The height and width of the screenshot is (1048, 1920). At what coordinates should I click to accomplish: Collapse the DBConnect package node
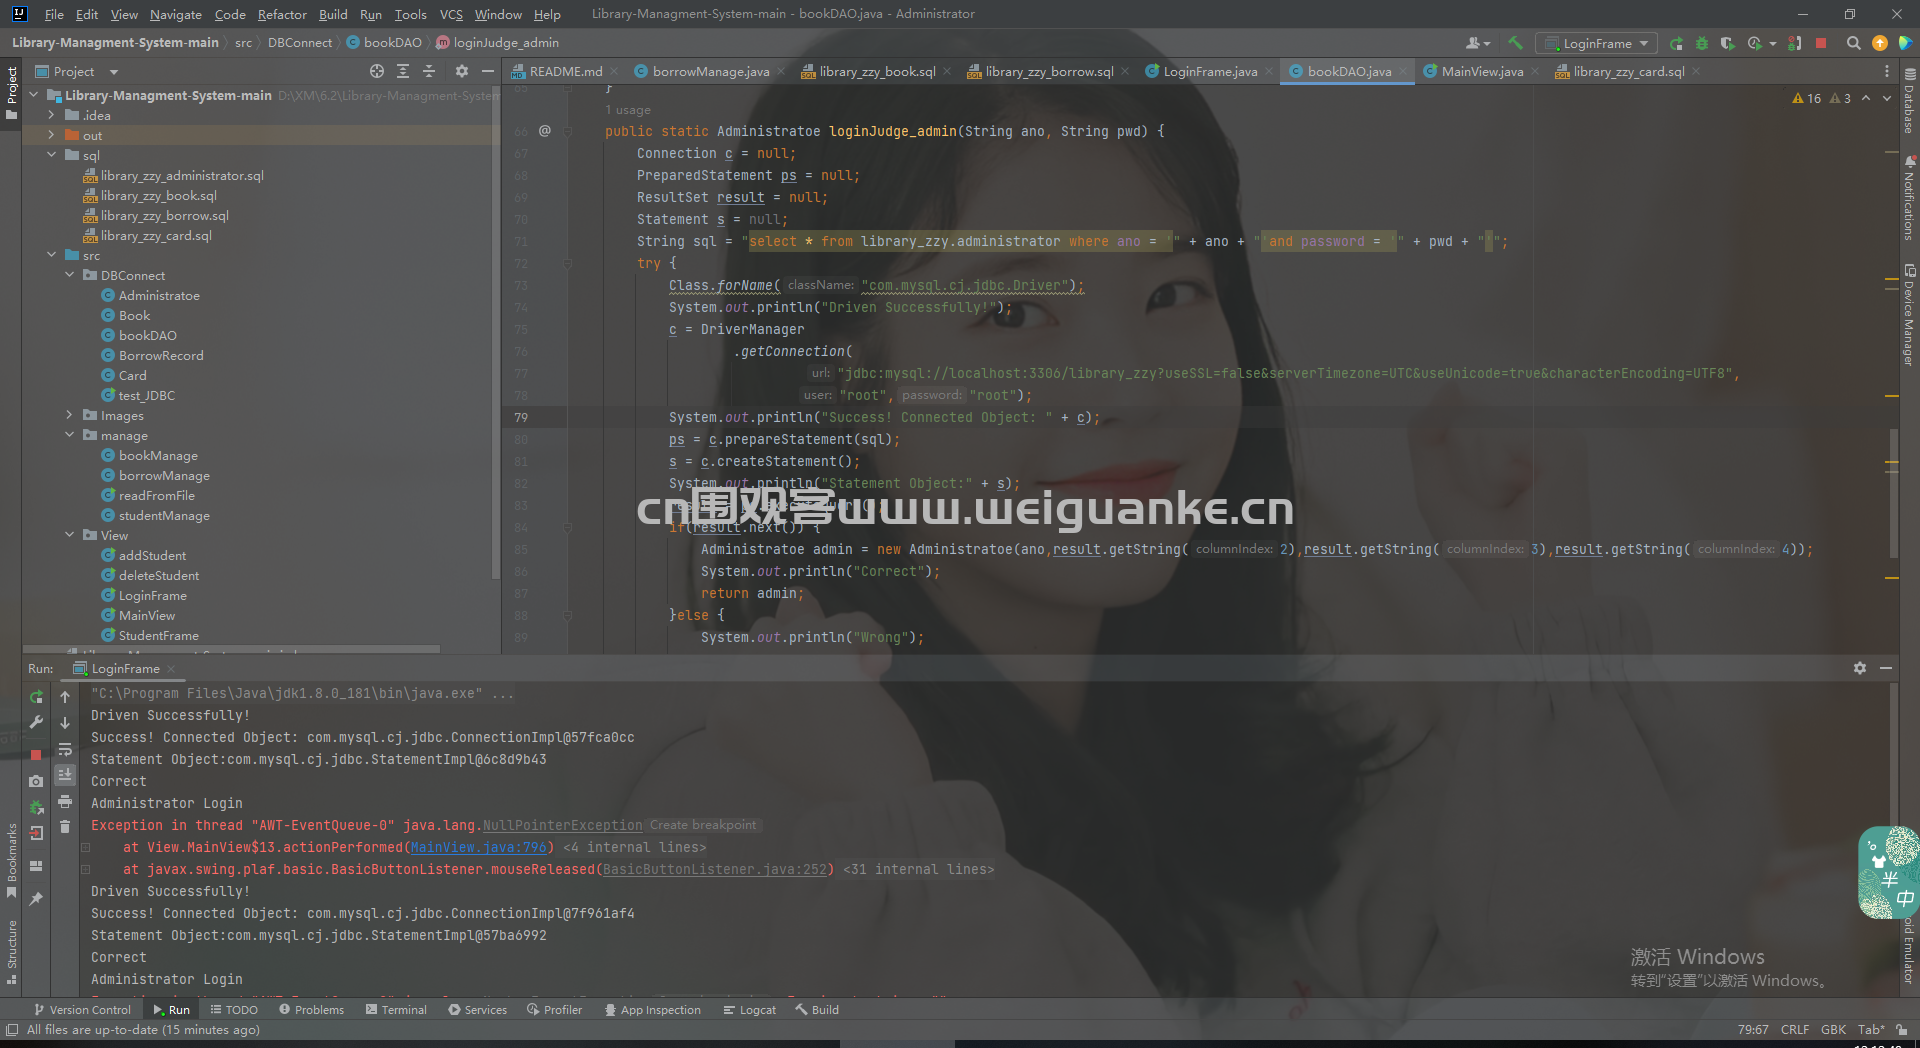[x=69, y=275]
